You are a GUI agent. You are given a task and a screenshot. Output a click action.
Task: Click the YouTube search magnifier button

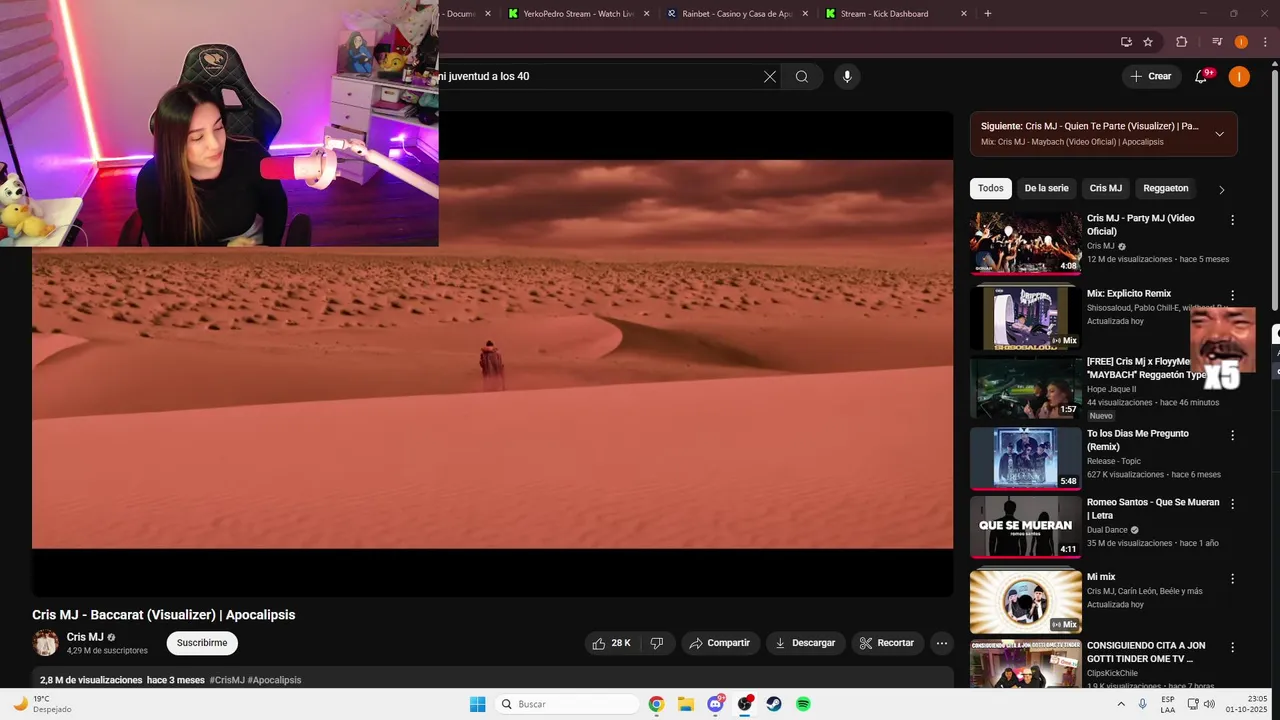tap(802, 76)
